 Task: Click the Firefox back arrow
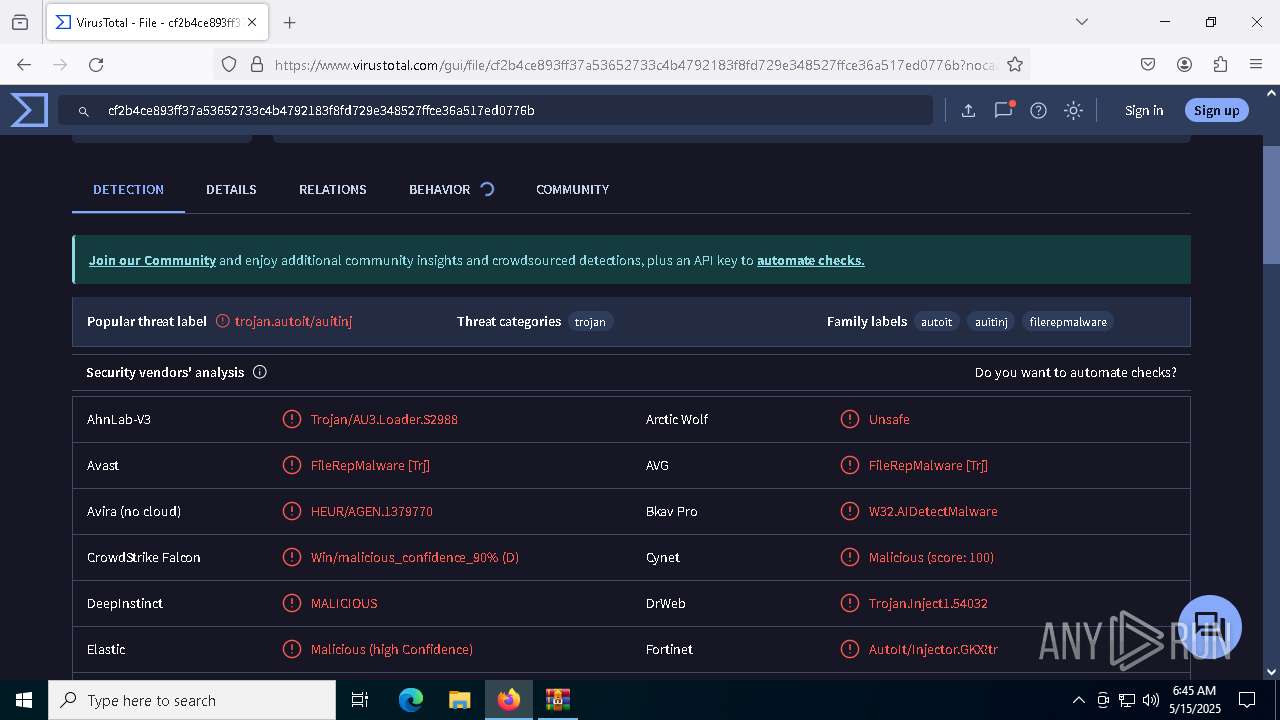point(24,64)
